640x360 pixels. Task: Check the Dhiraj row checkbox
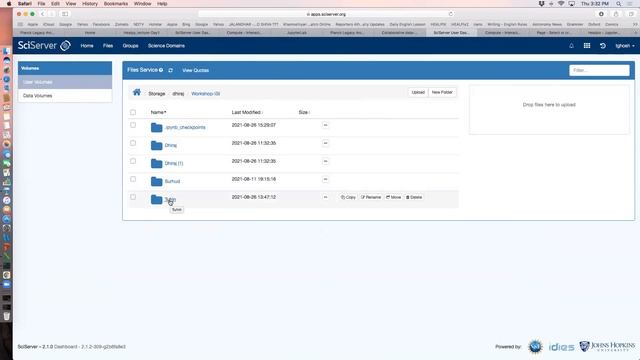click(x=133, y=143)
